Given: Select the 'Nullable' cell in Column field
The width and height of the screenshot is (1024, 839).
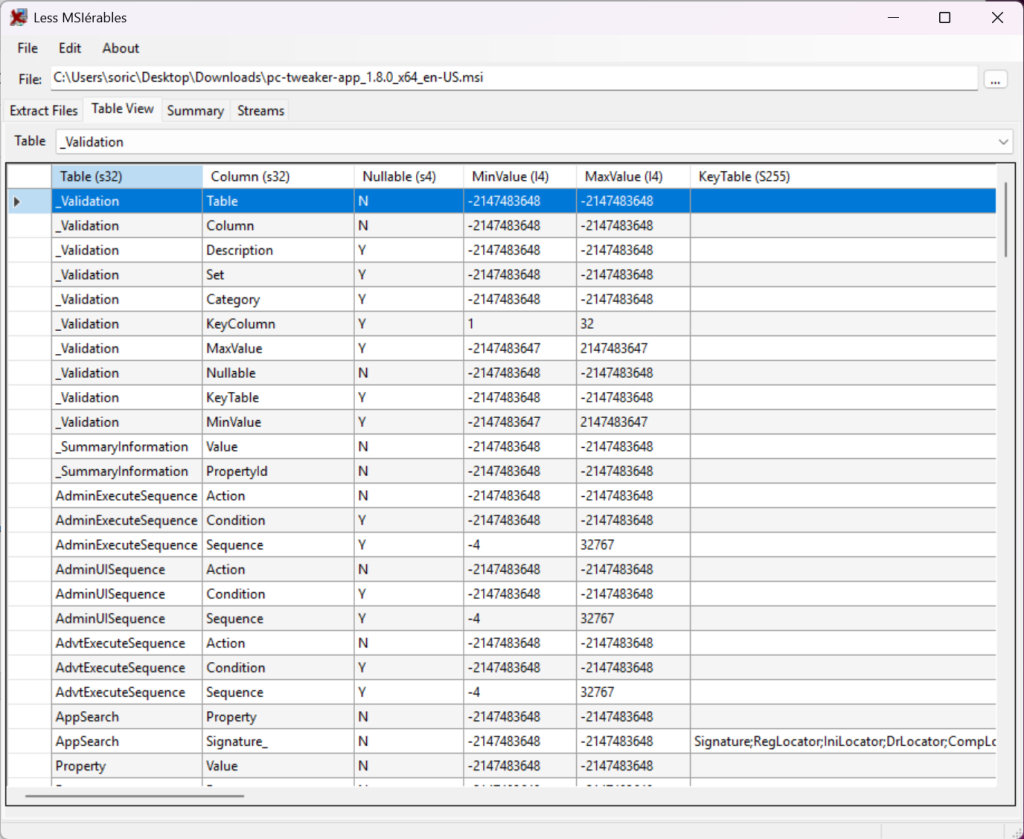Looking at the screenshot, I should (x=278, y=373).
